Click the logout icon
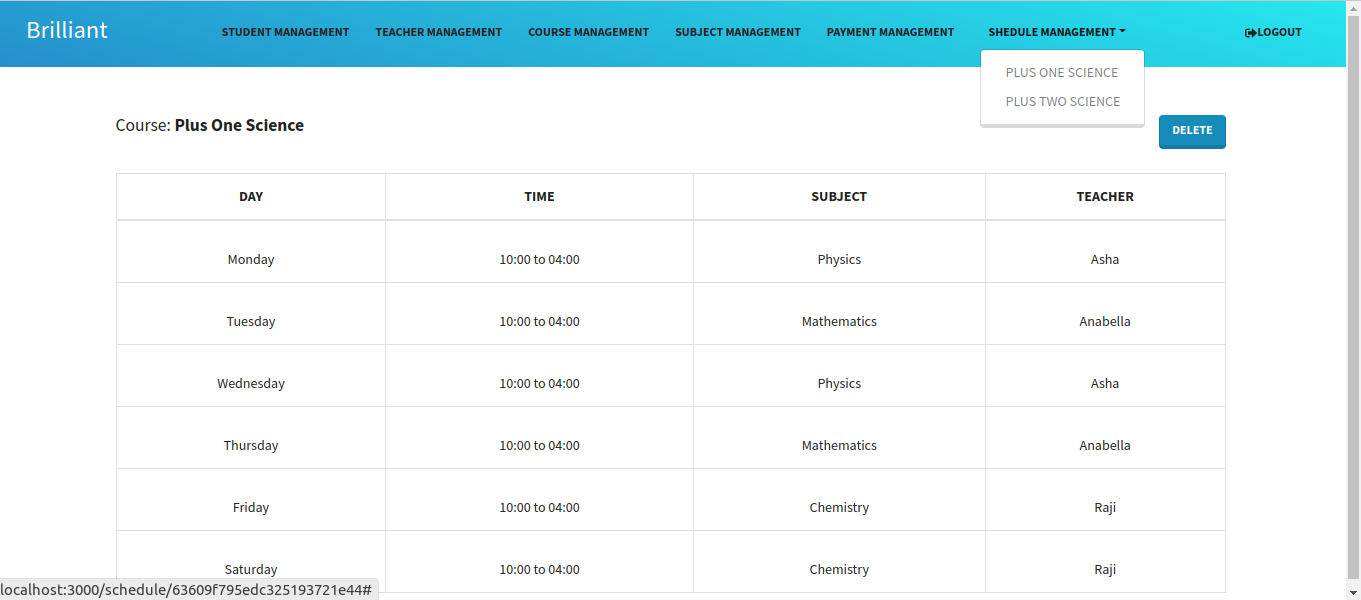This screenshot has width=1361, height=600. 1250,32
